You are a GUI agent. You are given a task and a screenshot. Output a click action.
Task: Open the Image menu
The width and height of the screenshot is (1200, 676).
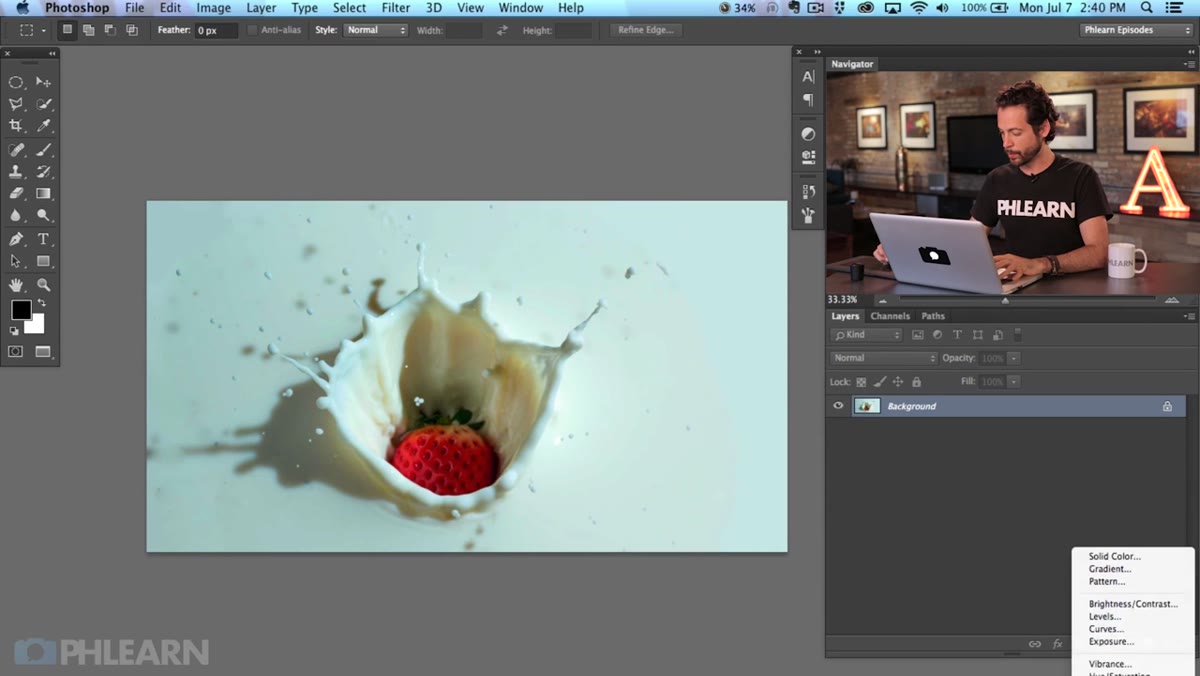point(213,8)
